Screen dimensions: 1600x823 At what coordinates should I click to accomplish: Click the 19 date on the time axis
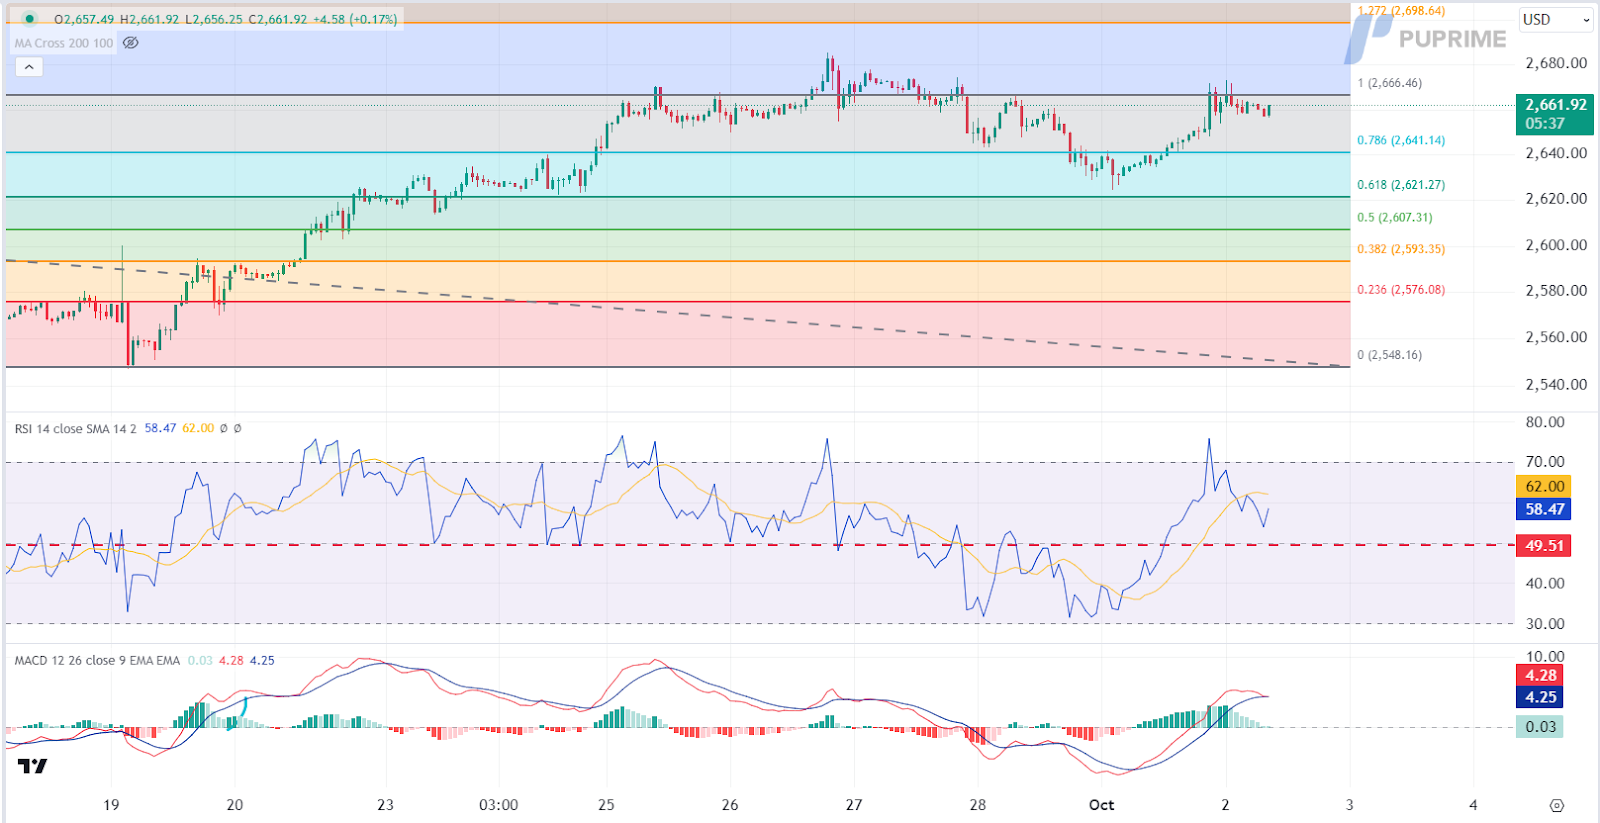[111, 805]
